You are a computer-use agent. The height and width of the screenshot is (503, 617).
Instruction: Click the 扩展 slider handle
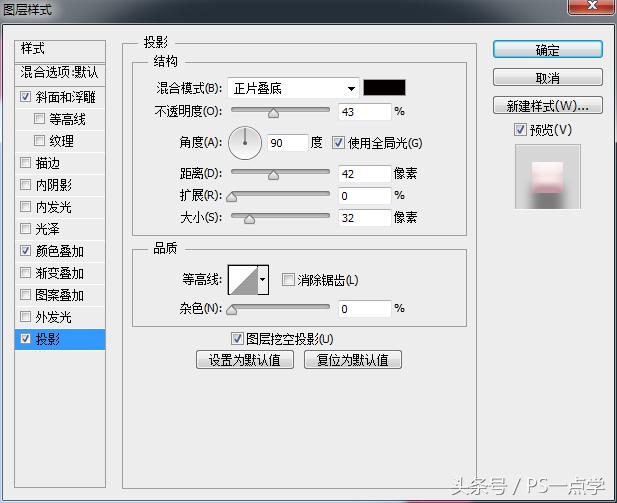coord(232,197)
